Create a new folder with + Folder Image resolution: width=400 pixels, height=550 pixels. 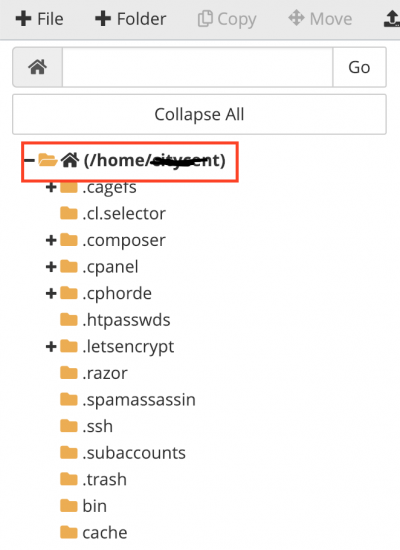coord(131,19)
